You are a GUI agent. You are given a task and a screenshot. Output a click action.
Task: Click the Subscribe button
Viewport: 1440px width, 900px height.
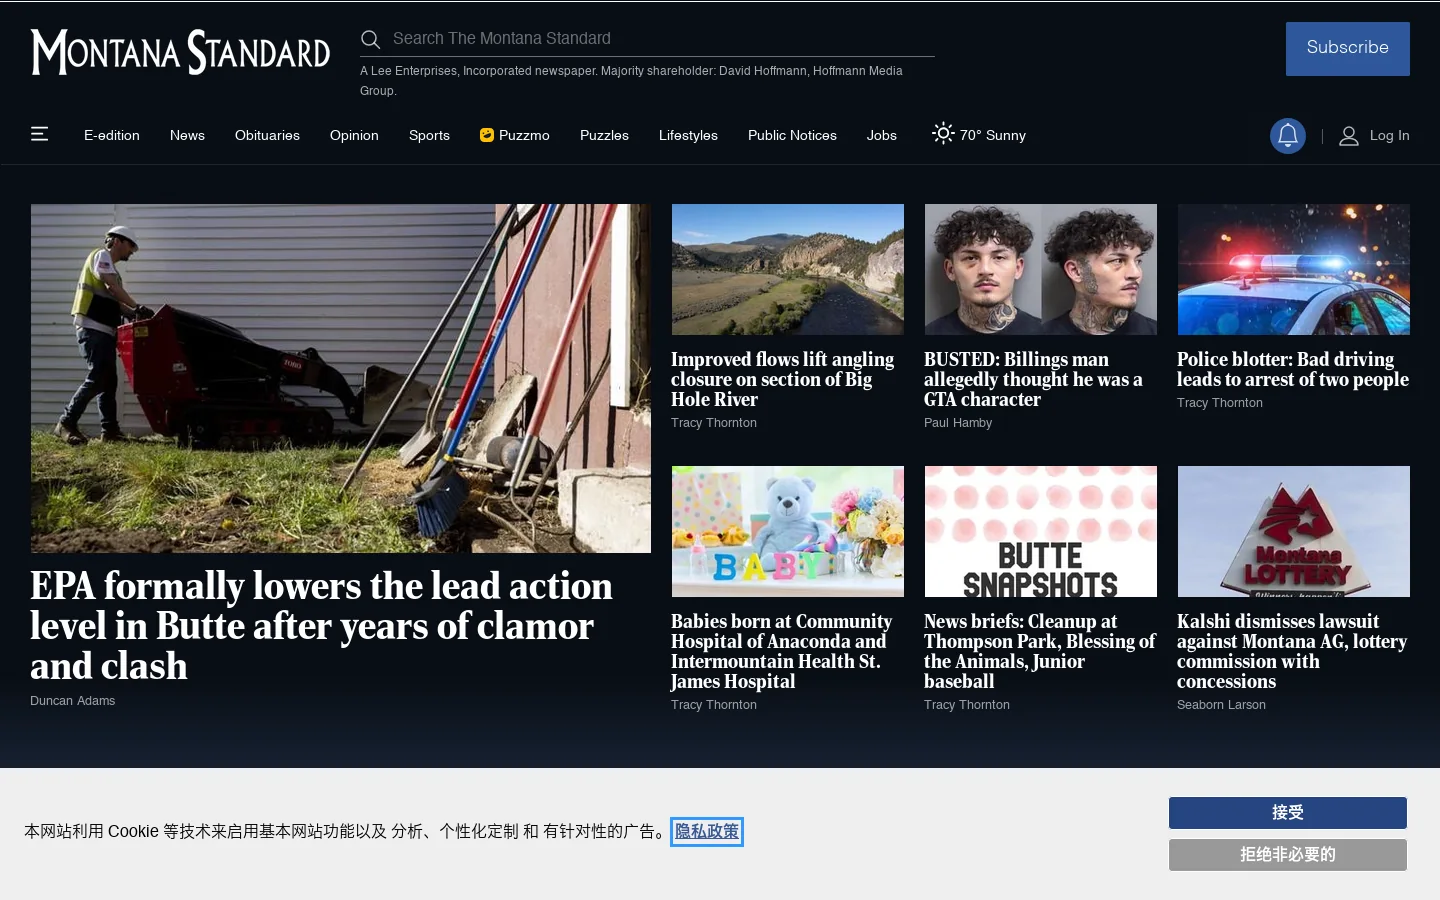point(1347,48)
